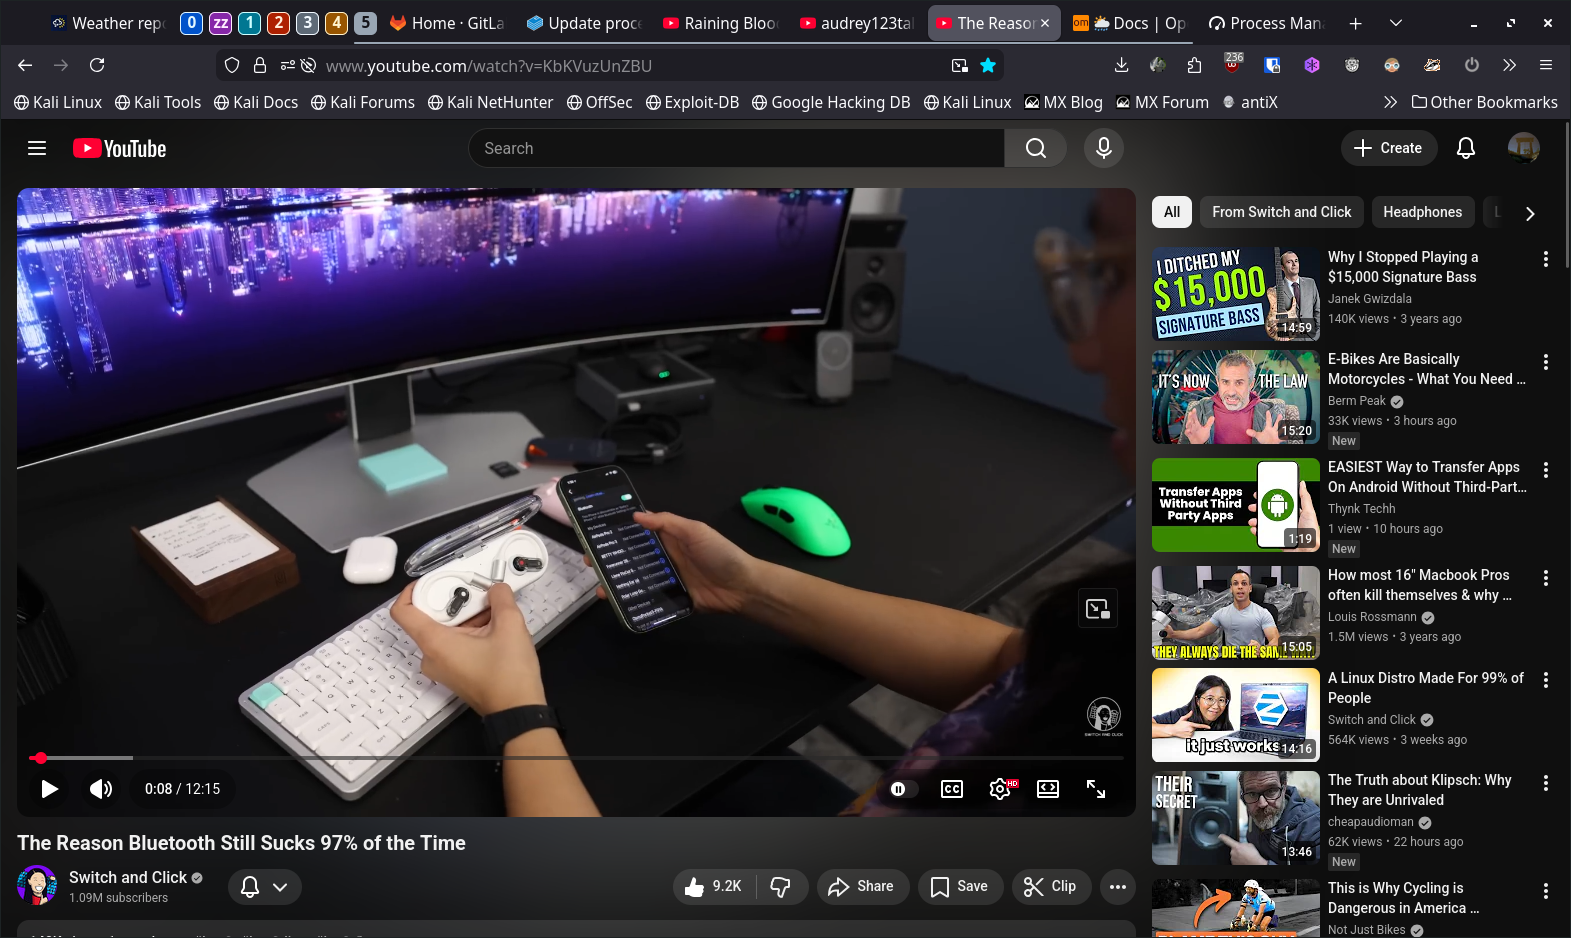The height and width of the screenshot is (938, 1571).
Task: Enter fullscreen mode in video player
Action: (x=1096, y=789)
